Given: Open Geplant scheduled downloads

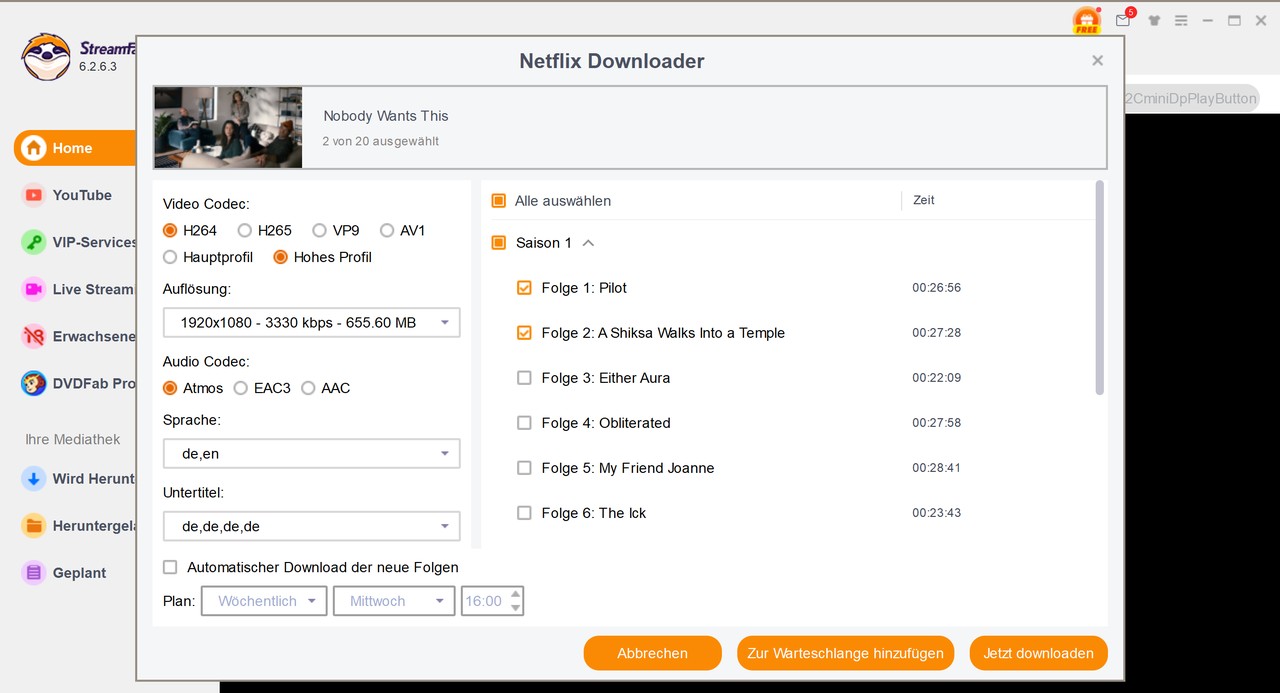Looking at the screenshot, I should pos(80,572).
